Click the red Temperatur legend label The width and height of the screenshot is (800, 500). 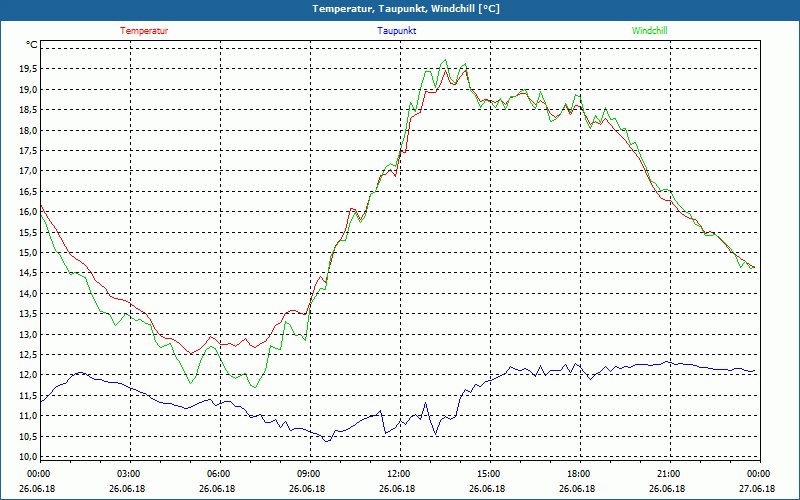(144, 31)
